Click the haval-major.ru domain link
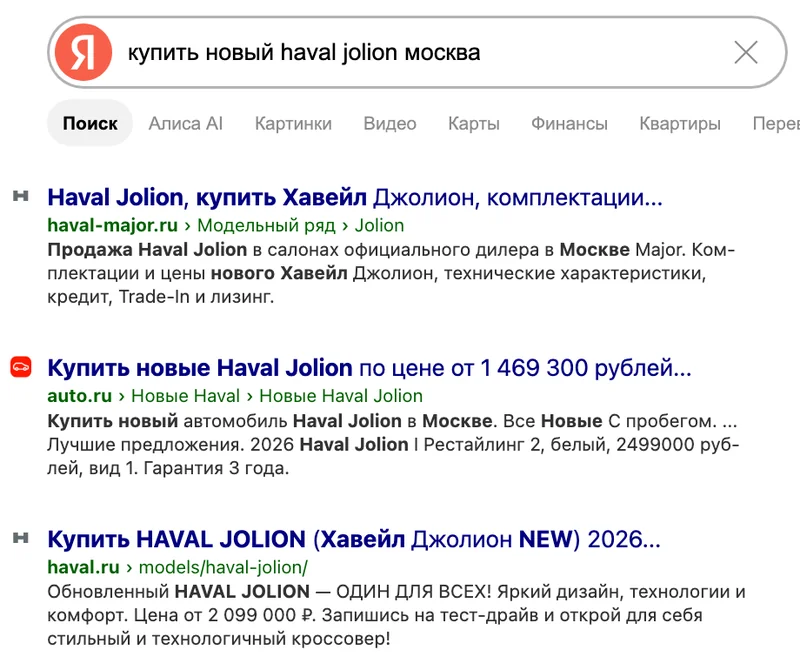Viewport: 800px width, 670px height. click(x=113, y=225)
